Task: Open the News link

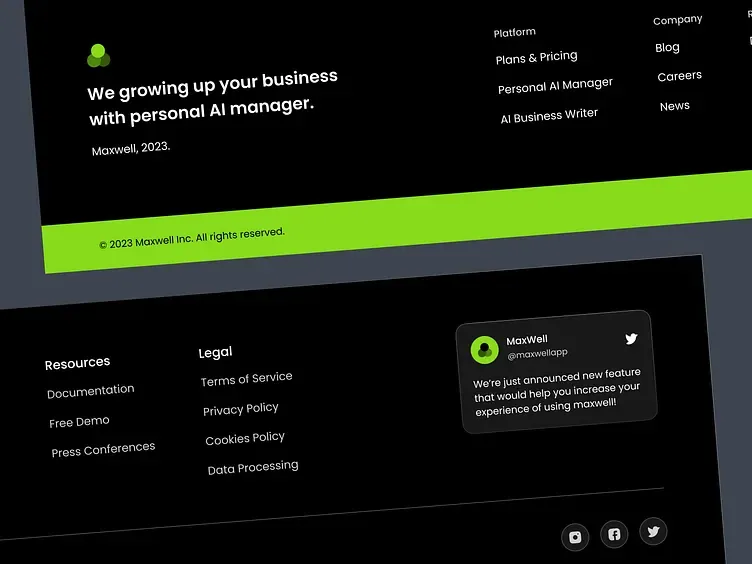Action: pos(674,106)
